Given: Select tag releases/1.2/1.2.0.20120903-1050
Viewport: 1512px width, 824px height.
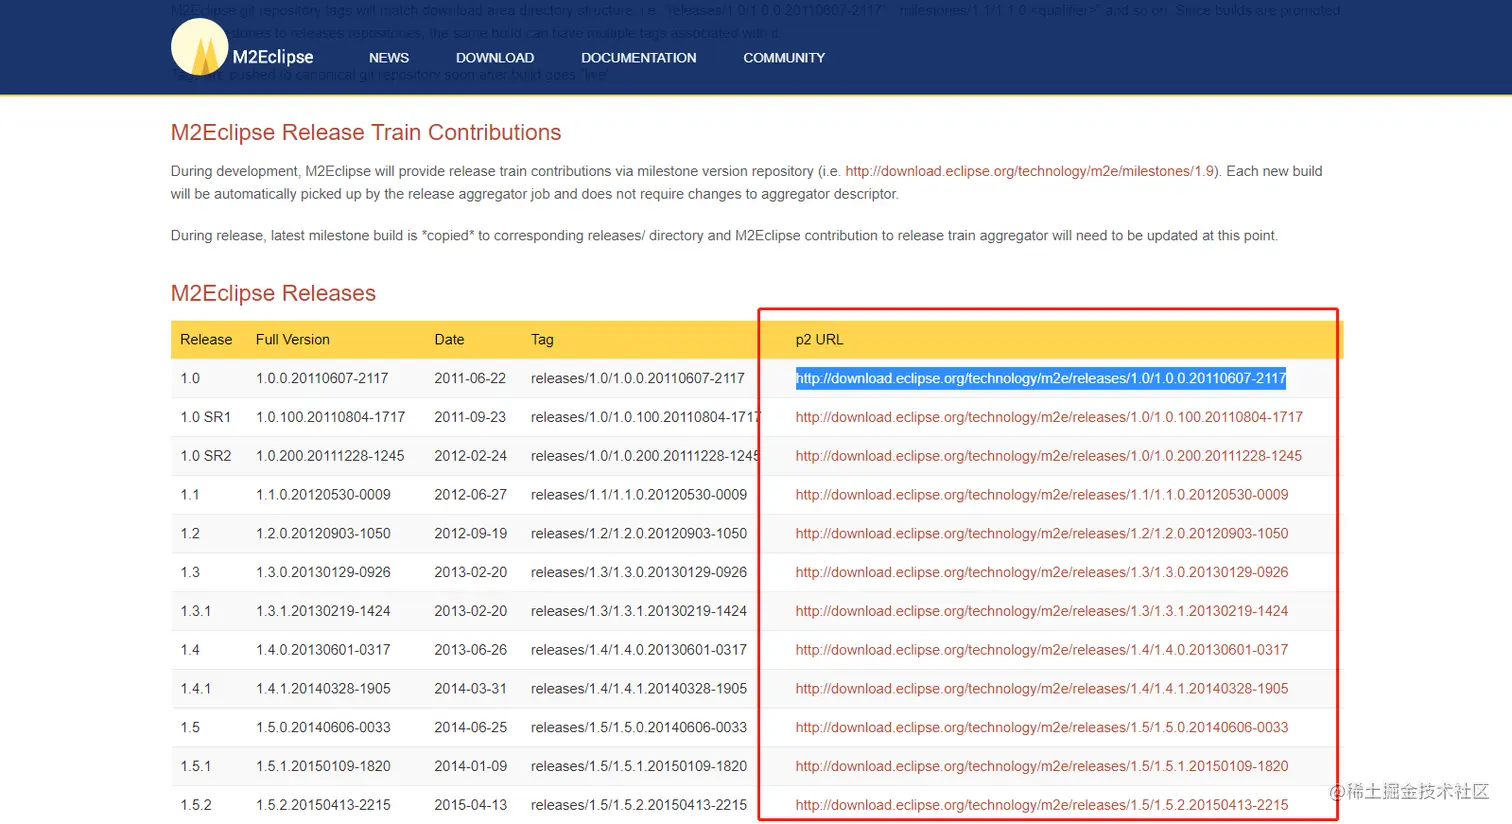Looking at the screenshot, I should 639,534.
